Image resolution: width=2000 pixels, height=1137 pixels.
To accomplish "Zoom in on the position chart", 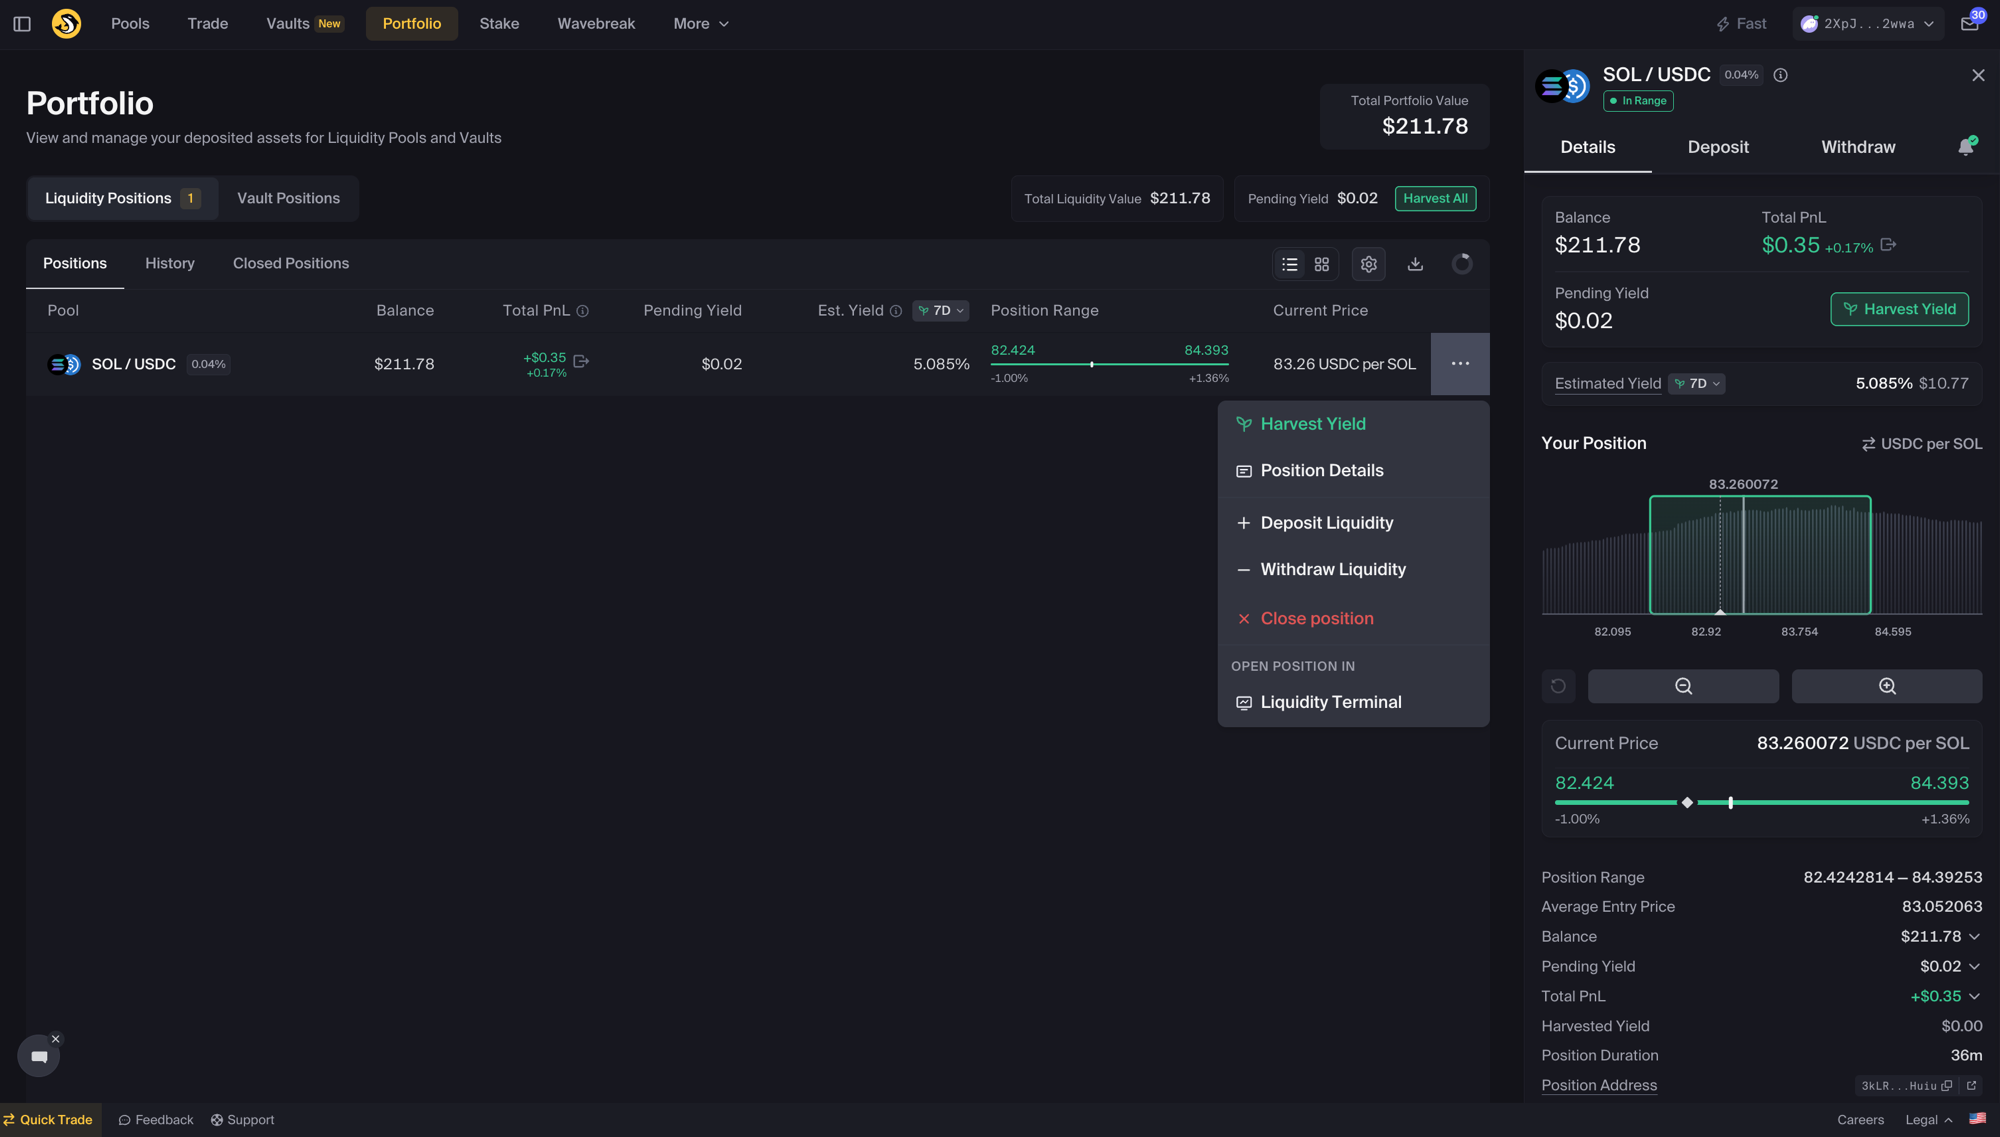I will coord(1887,686).
